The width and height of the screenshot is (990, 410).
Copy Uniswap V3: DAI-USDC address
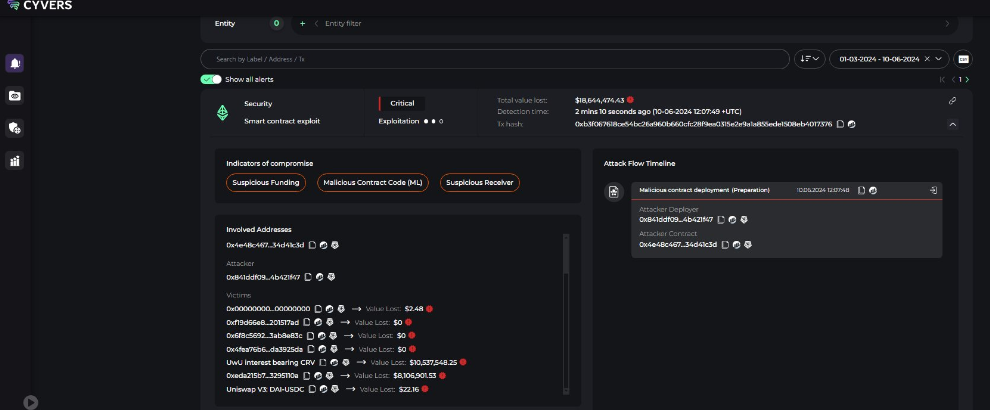click(x=313, y=389)
